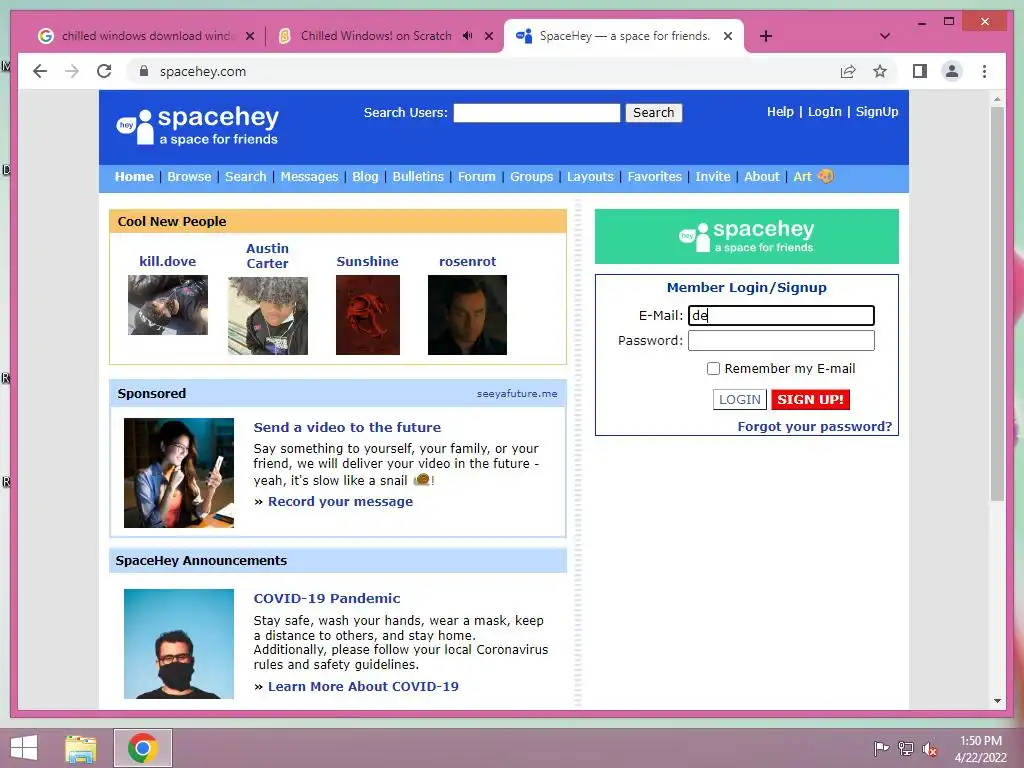1024x768 pixels.
Task: Click the Action Center flag tray icon
Action: [x=881, y=748]
